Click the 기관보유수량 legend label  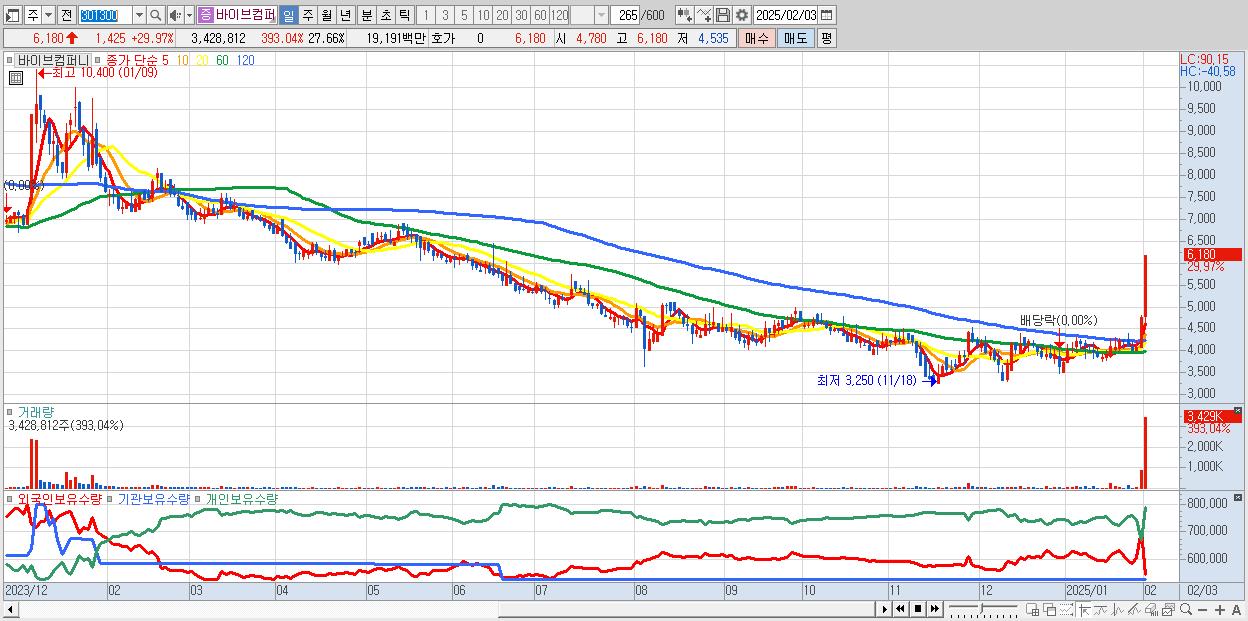click(153, 498)
